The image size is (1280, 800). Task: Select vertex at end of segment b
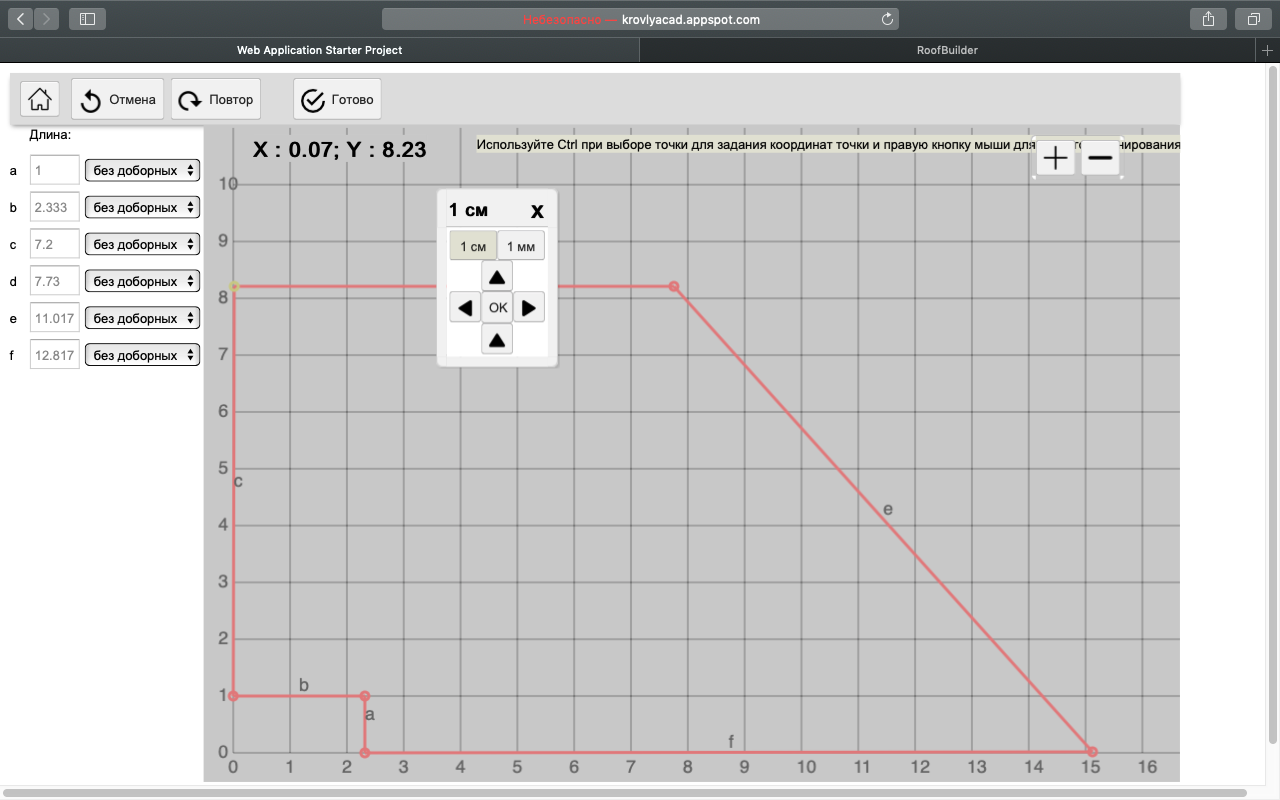[365, 696]
